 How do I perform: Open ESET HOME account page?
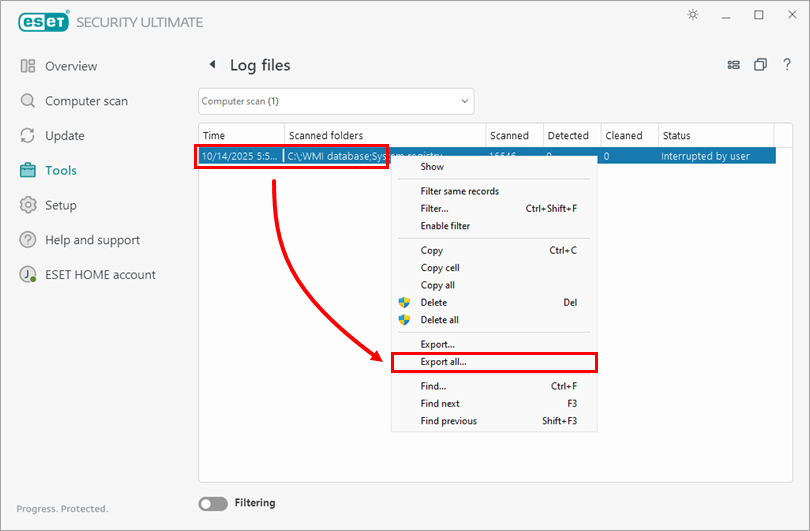tap(100, 275)
